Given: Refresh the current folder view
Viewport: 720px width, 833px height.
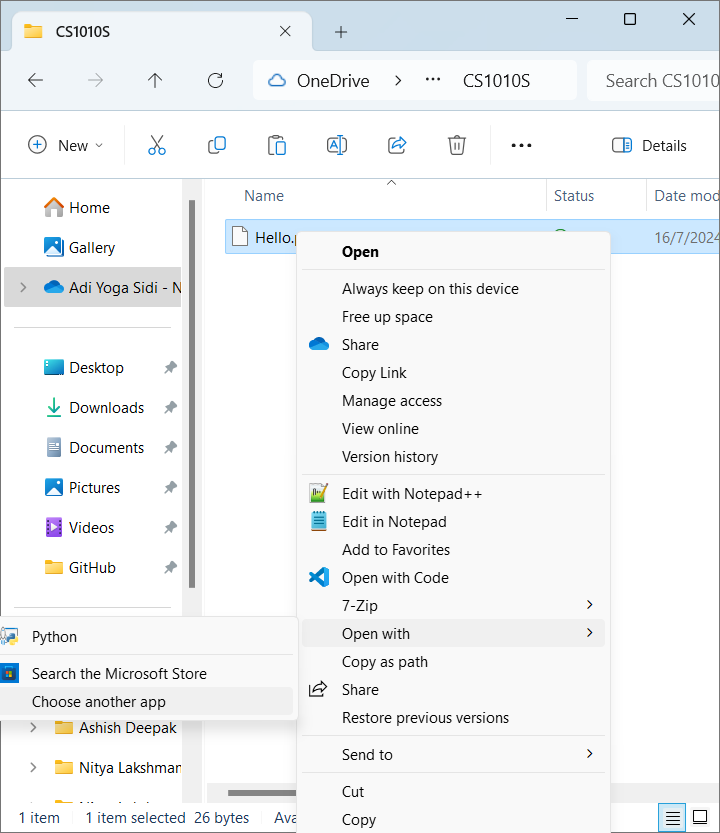Looking at the screenshot, I should click(x=215, y=81).
